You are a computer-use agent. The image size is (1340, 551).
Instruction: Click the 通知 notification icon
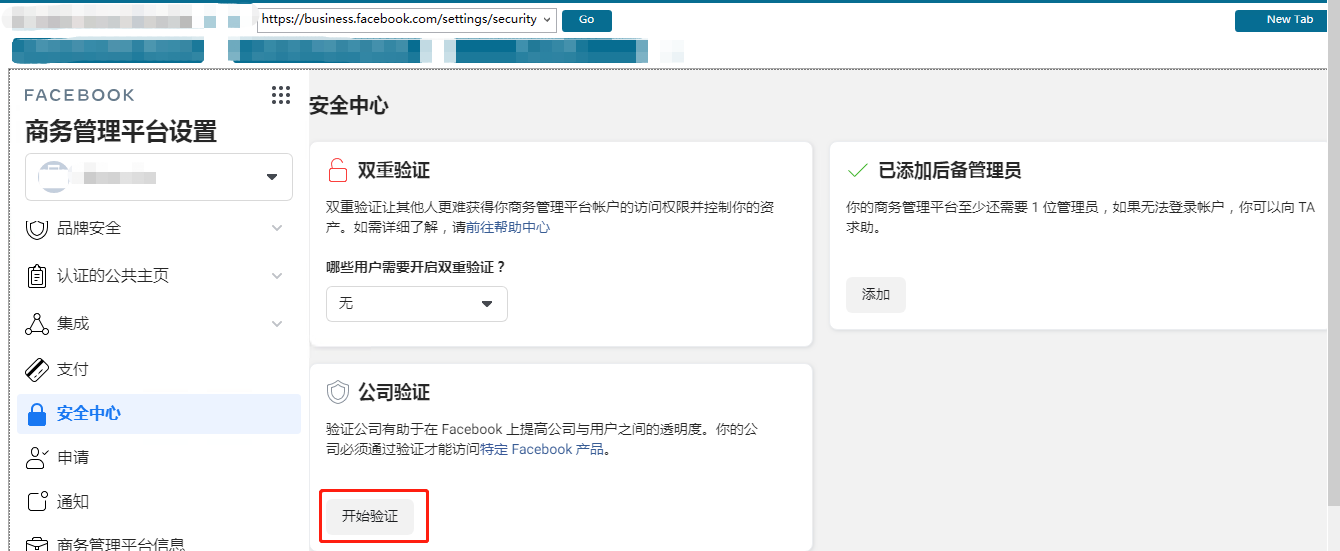pyautogui.click(x=37, y=502)
